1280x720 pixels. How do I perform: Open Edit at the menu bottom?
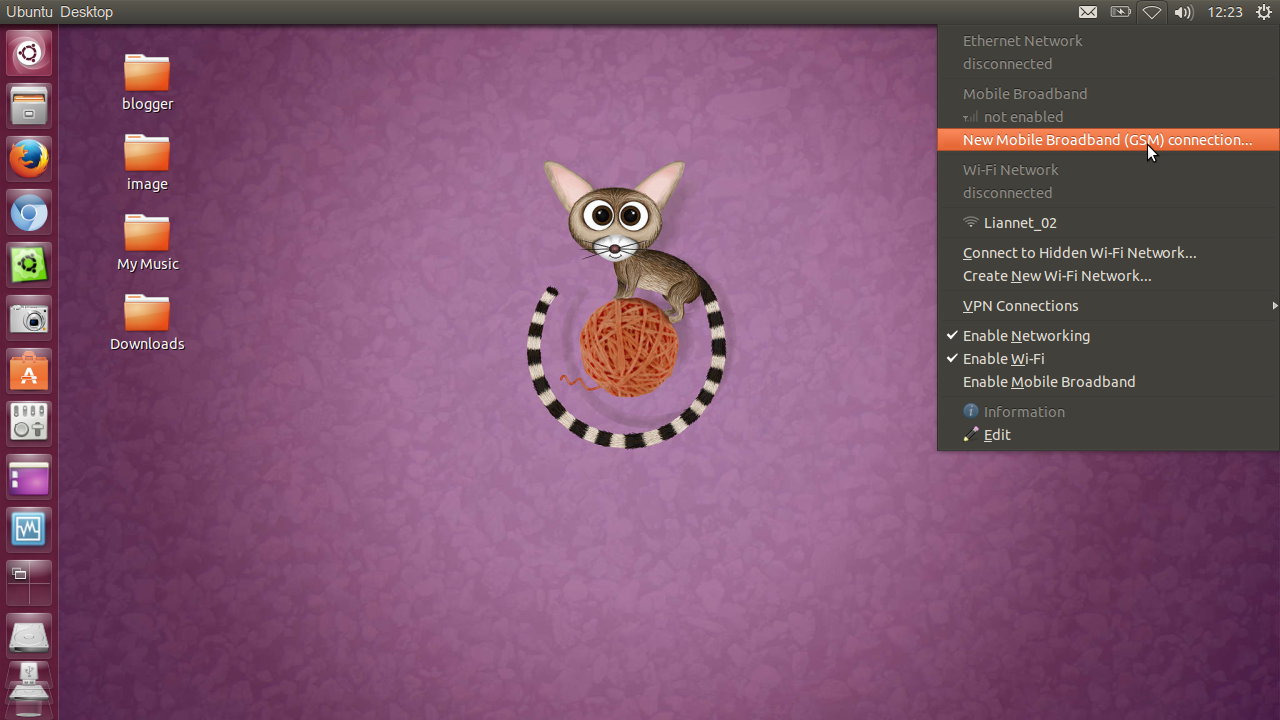997,434
